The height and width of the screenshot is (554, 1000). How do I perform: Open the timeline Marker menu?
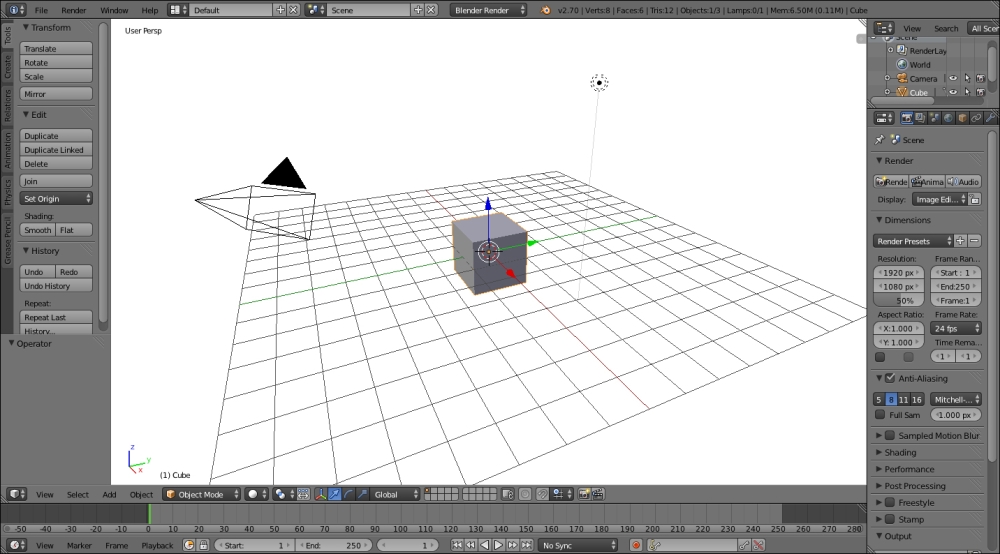tap(79, 545)
